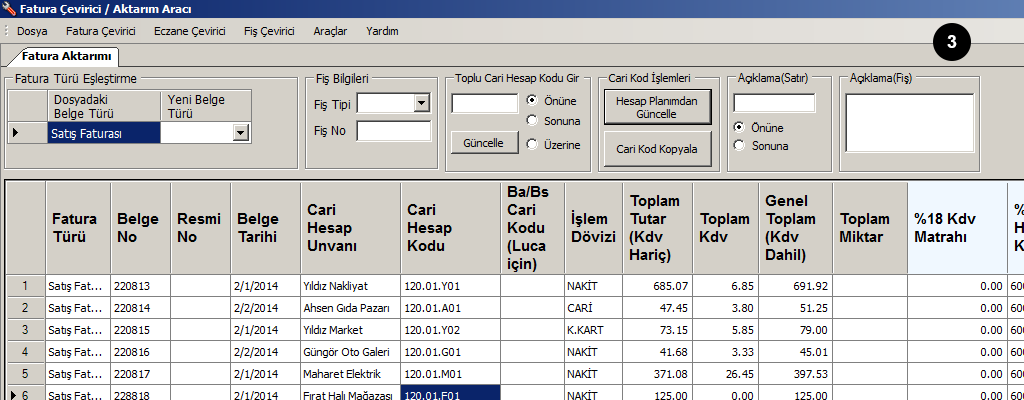
Task: Switch to the Fatura Aktarımı tab
Action: click(x=68, y=57)
